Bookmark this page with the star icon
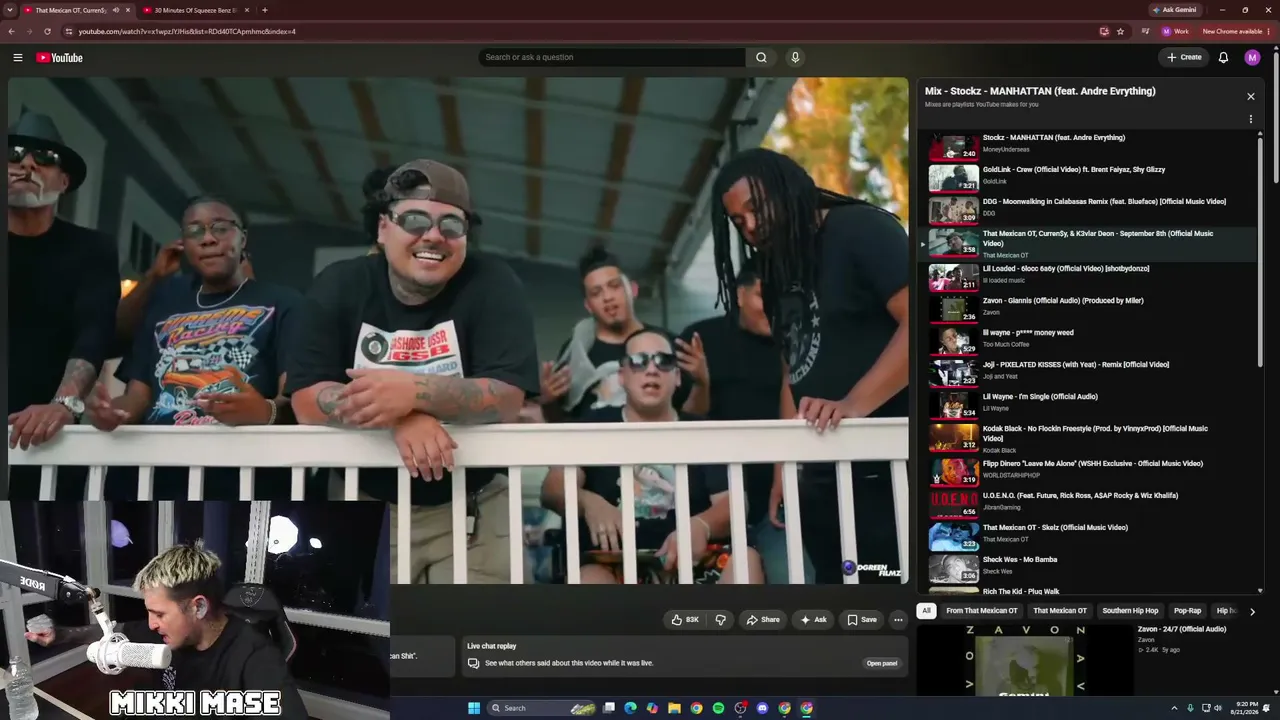Screen dimensions: 1280x720 (1120, 31)
